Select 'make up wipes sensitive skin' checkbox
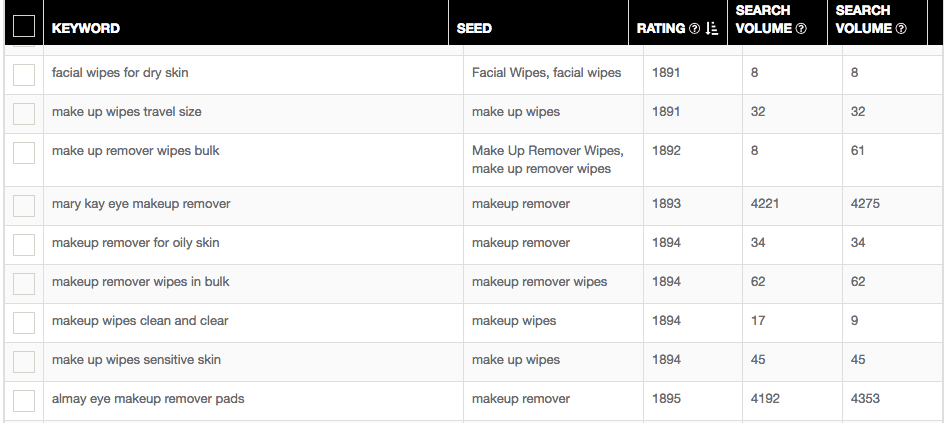 coord(24,362)
